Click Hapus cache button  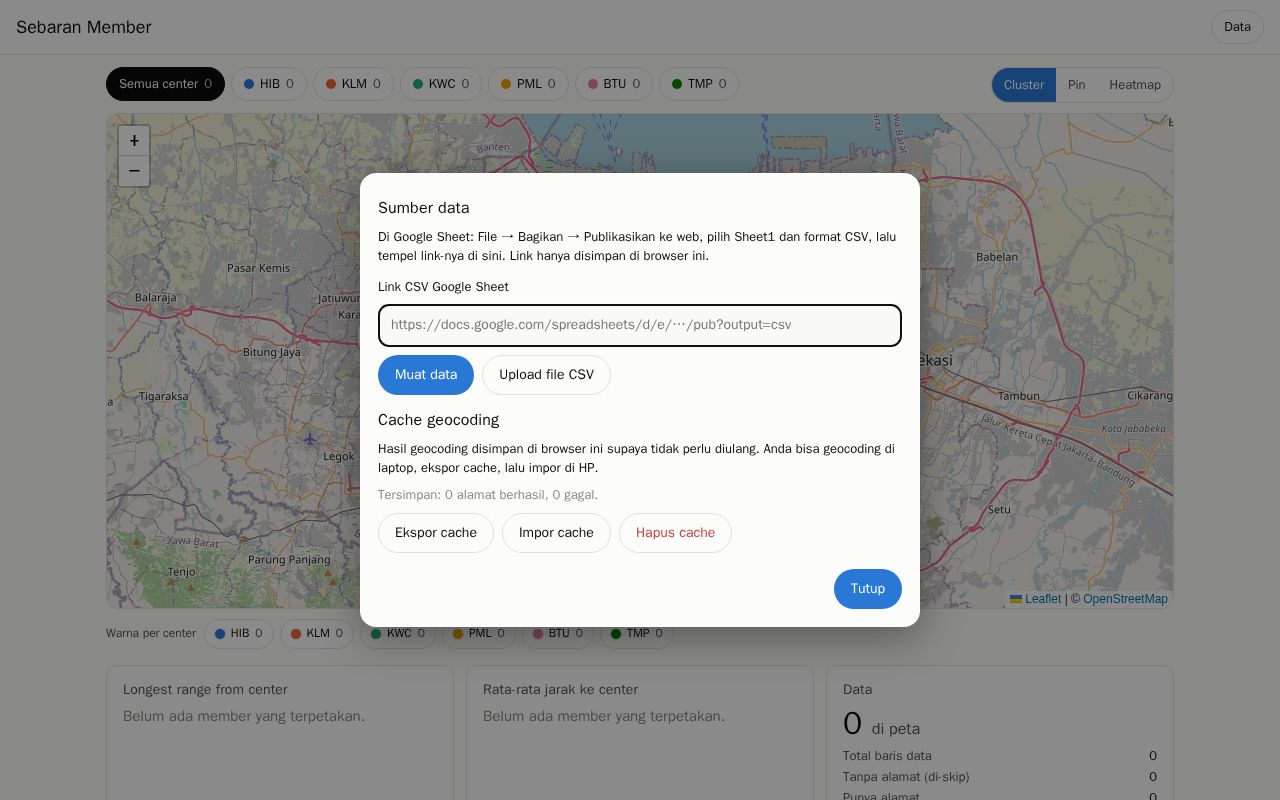click(675, 533)
